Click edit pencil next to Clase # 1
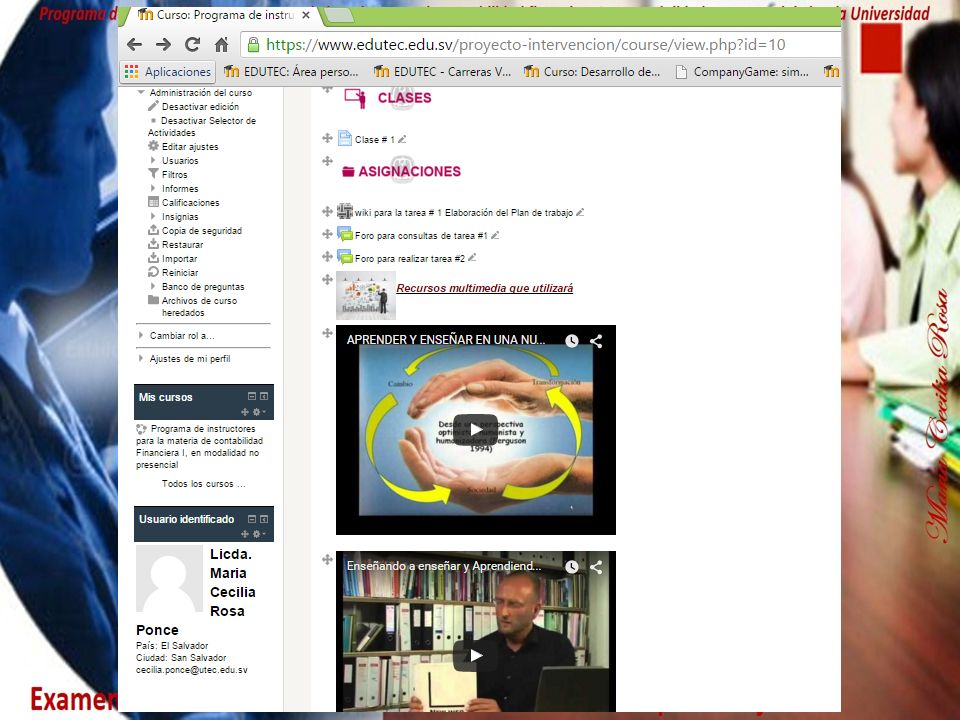Image resolution: width=960 pixels, height=720 pixels. click(x=402, y=140)
